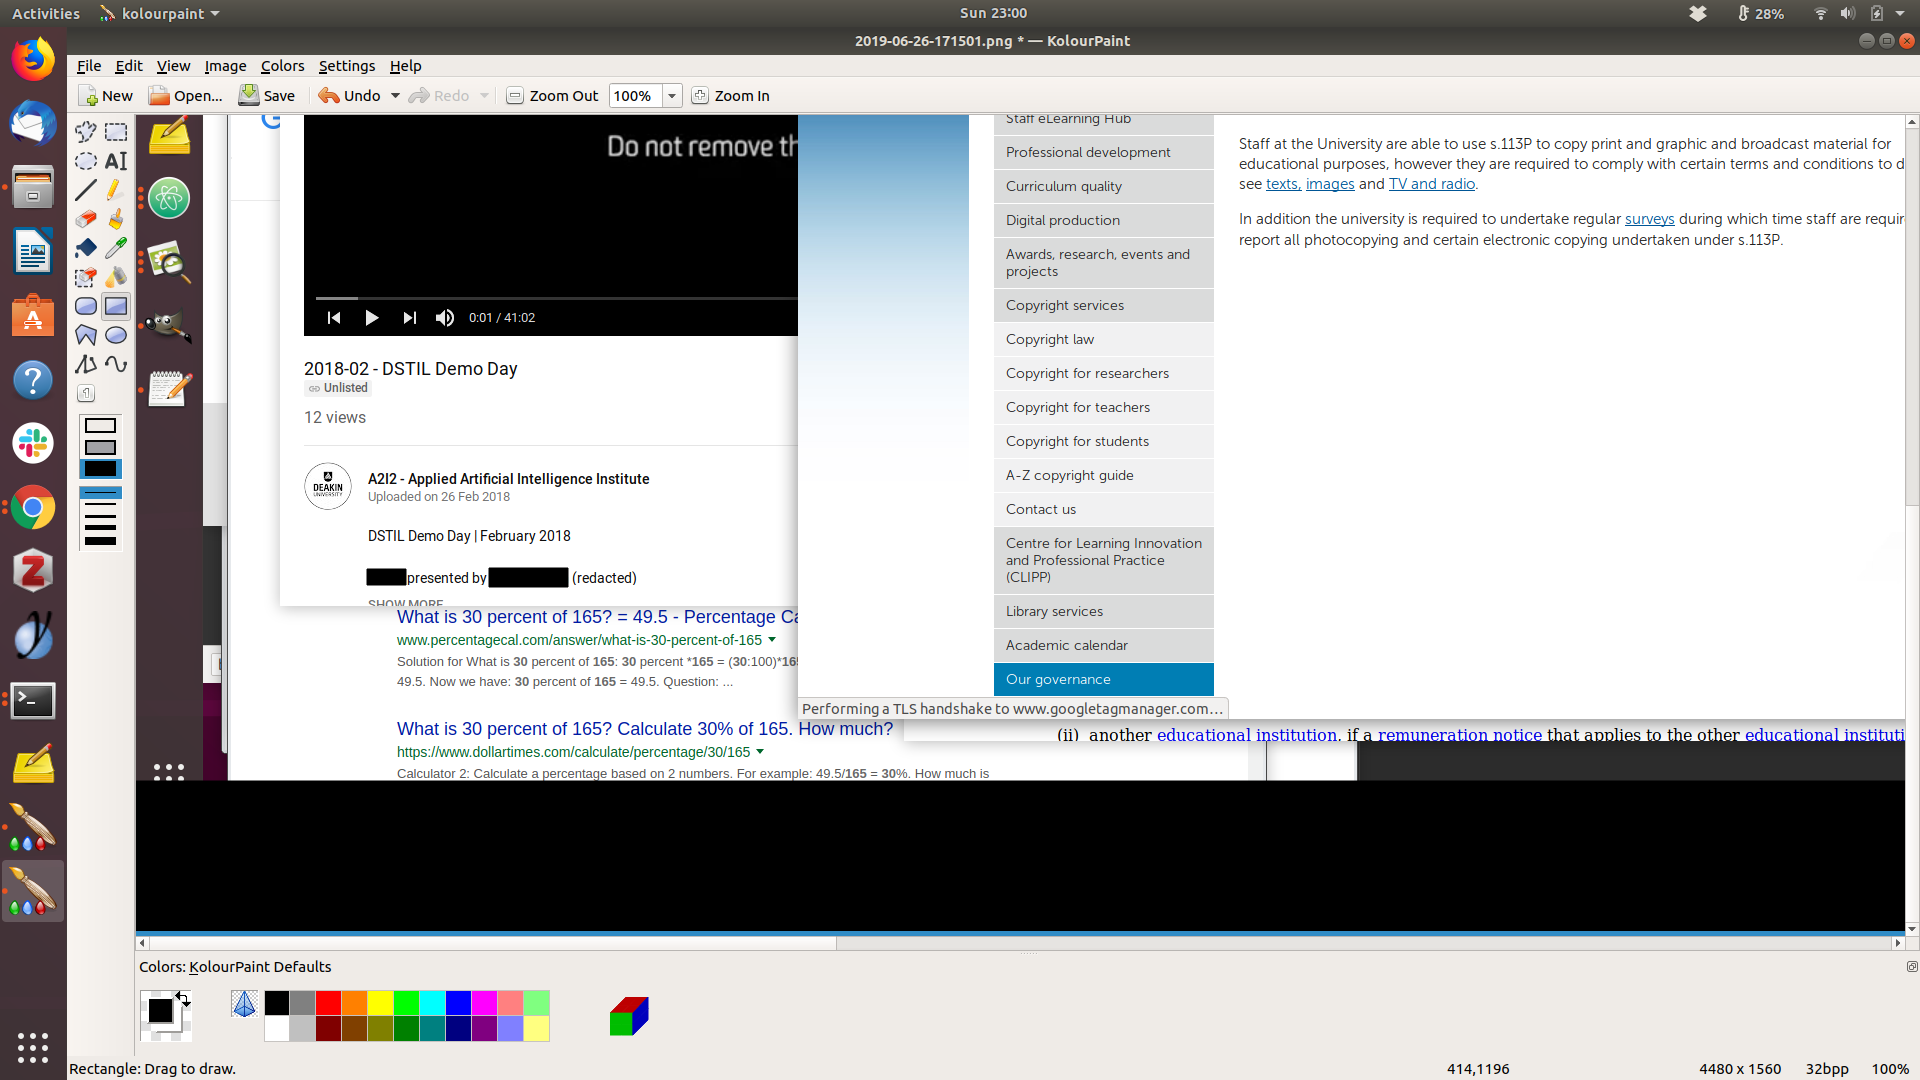Expand the Undo history dropdown arrow
This screenshot has height=1080, width=1920.
click(395, 96)
